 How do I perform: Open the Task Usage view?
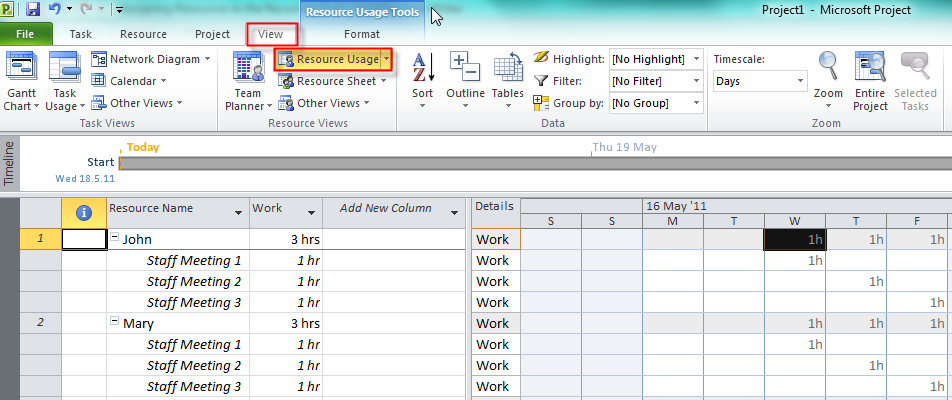click(x=65, y=70)
